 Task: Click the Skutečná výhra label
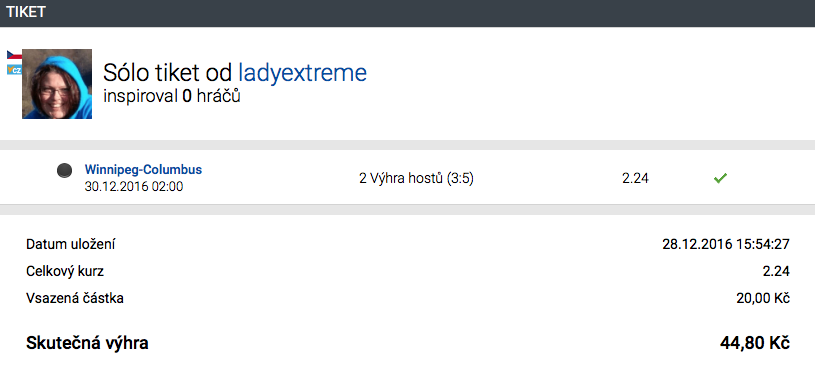[87, 343]
